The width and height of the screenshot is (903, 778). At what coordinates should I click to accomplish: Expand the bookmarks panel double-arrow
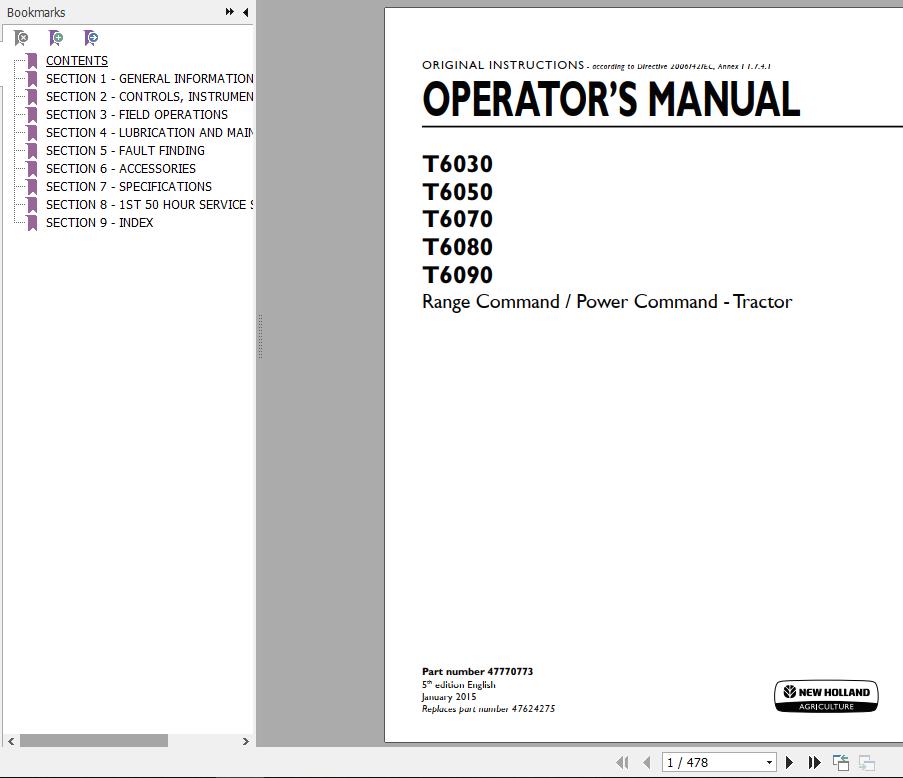[x=230, y=12]
